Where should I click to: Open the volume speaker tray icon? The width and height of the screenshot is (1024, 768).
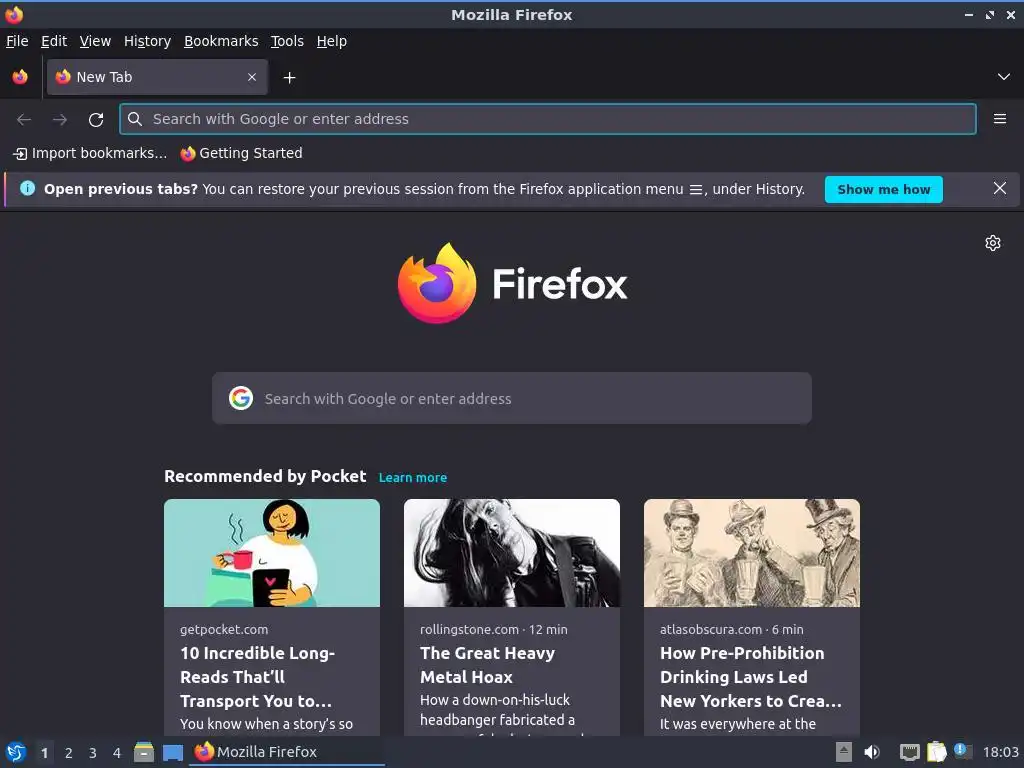tap(872, 752)
